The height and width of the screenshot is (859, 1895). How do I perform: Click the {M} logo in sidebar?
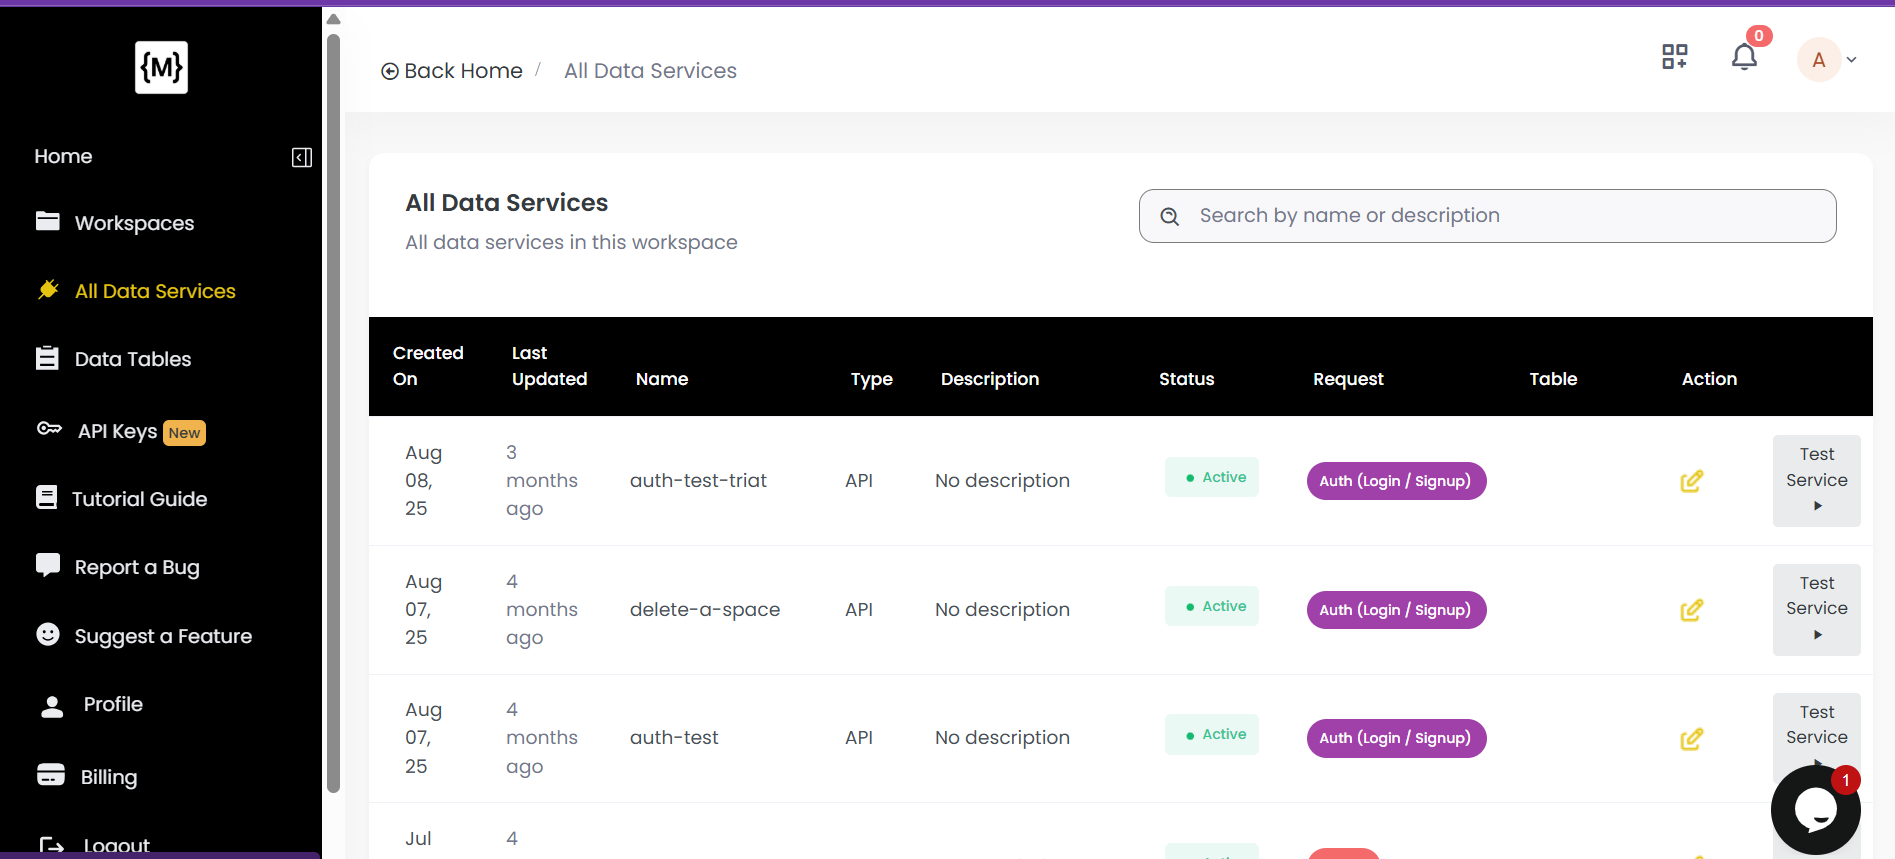click(161, 68)
